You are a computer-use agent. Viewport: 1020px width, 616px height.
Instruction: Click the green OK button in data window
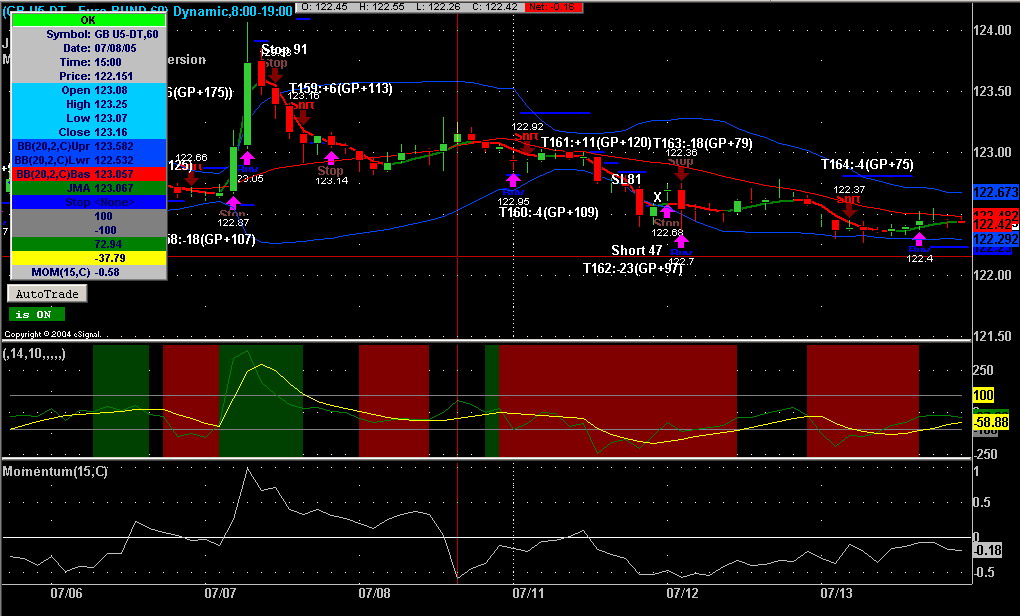coord(88,20)
